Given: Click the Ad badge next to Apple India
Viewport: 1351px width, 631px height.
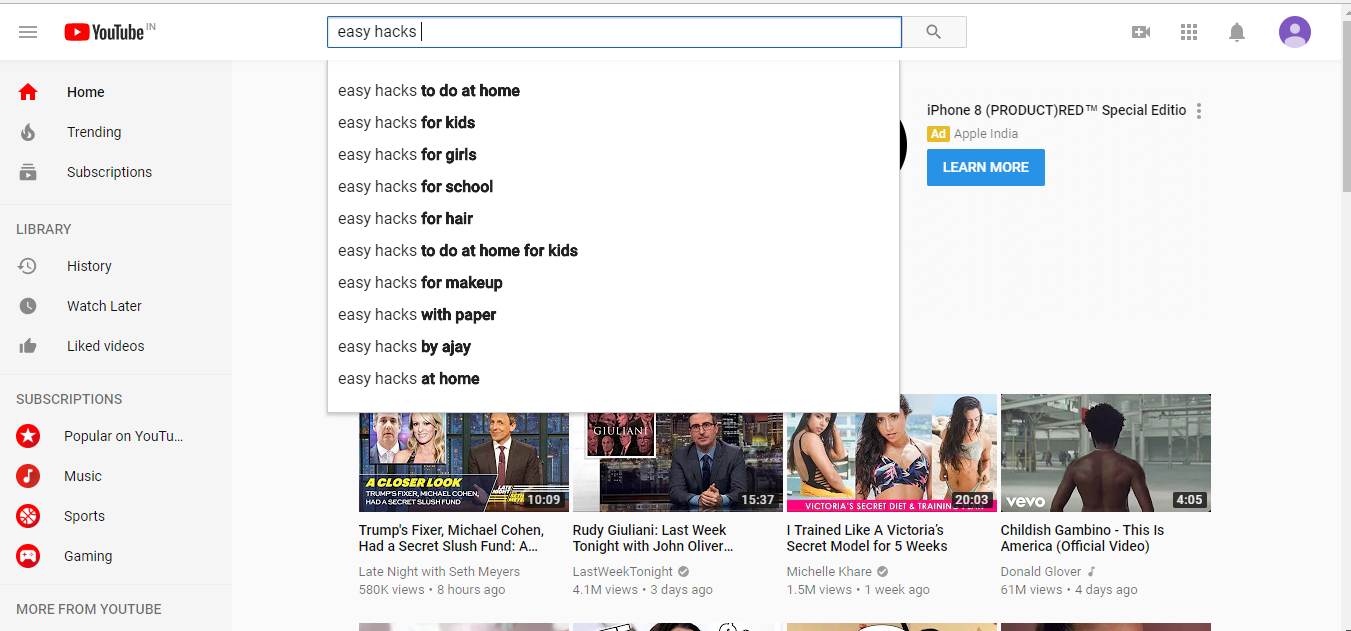Looking at the screenshot, I should tap(938, 134).
